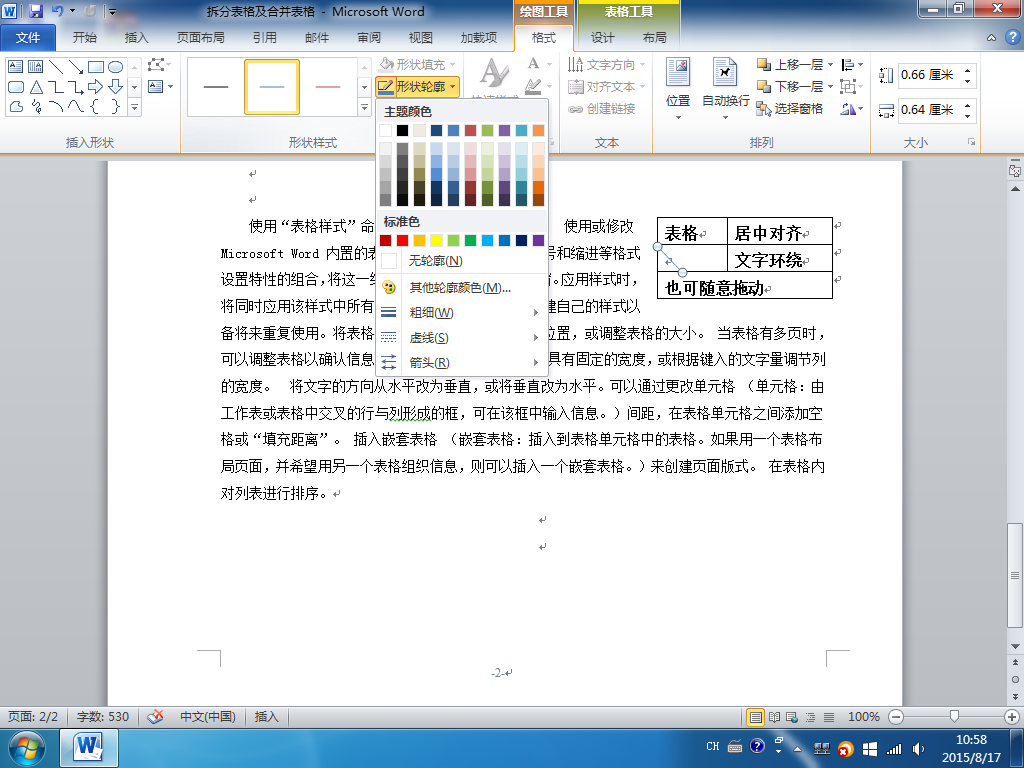Click the spelling check icon in status bar

(155, 716)
